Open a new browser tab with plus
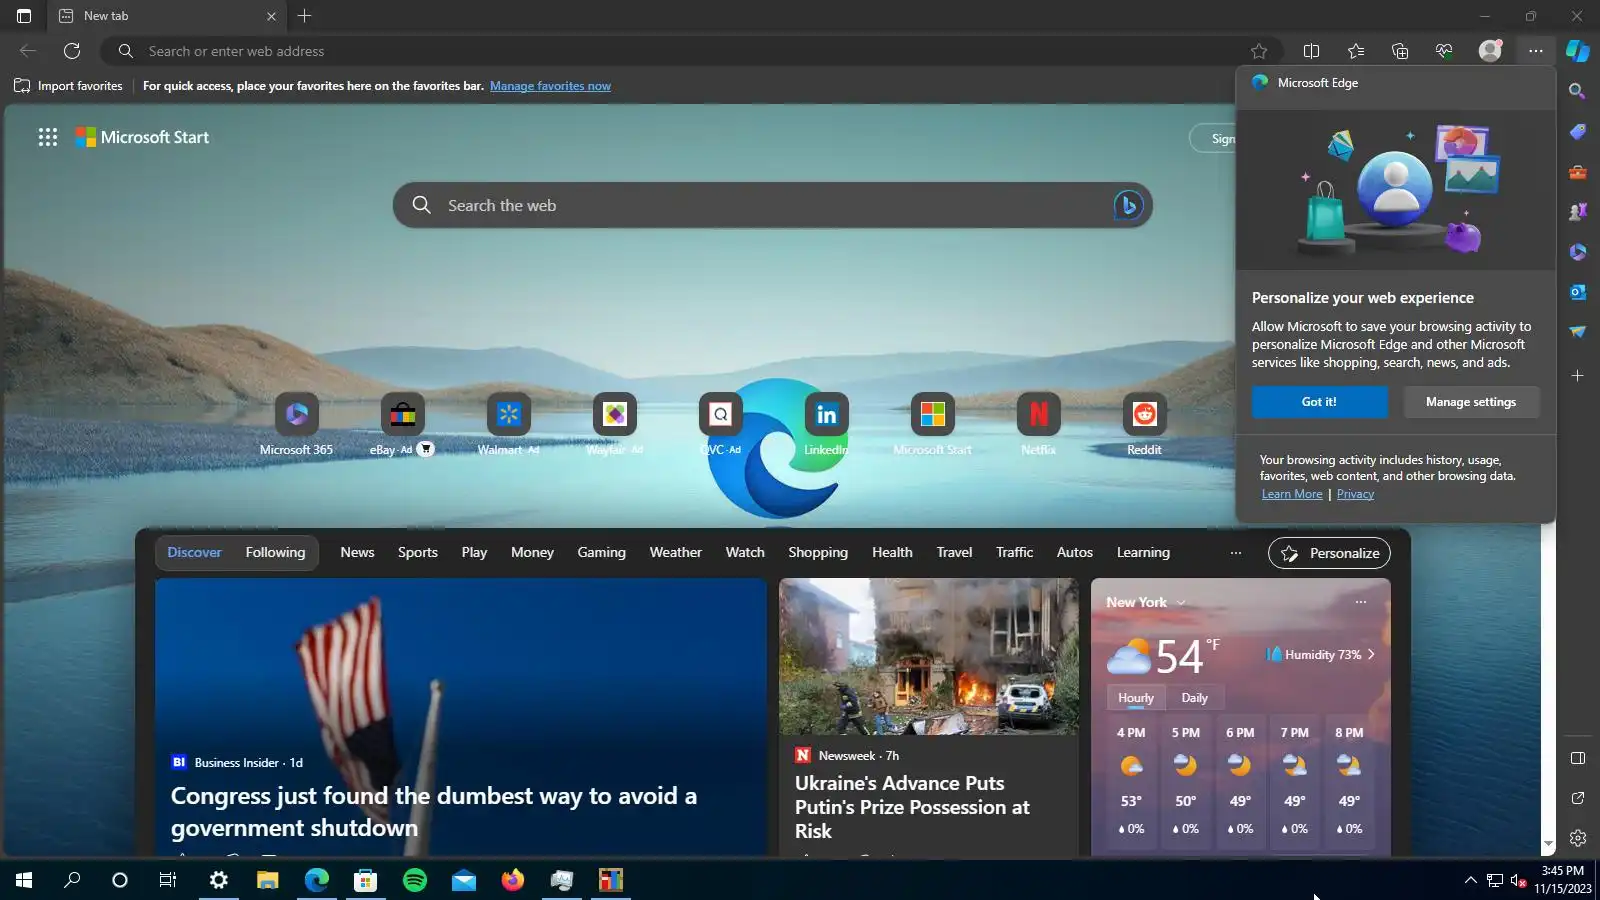1600x900 pixels. (x=305, y=16)
